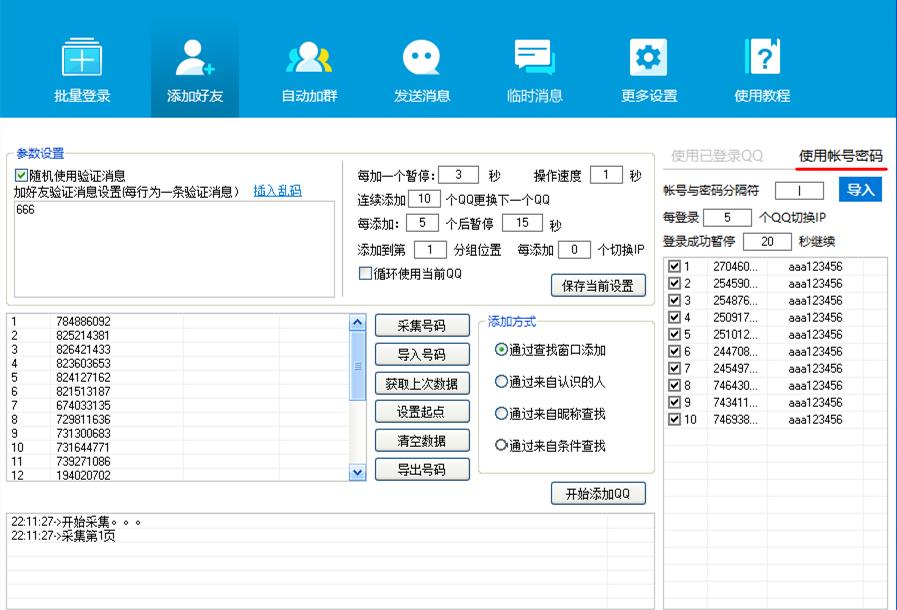Click the number list scroll down arrow
The height and width of the screenshot is (610, 897).
358,472
